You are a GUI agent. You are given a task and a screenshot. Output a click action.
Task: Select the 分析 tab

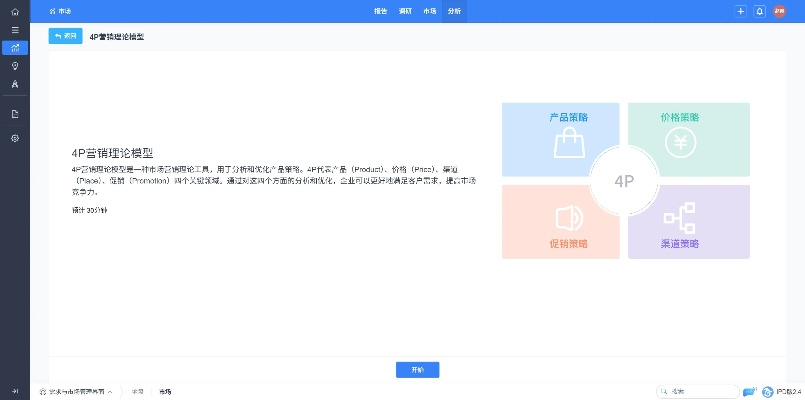tap(455, 11)
